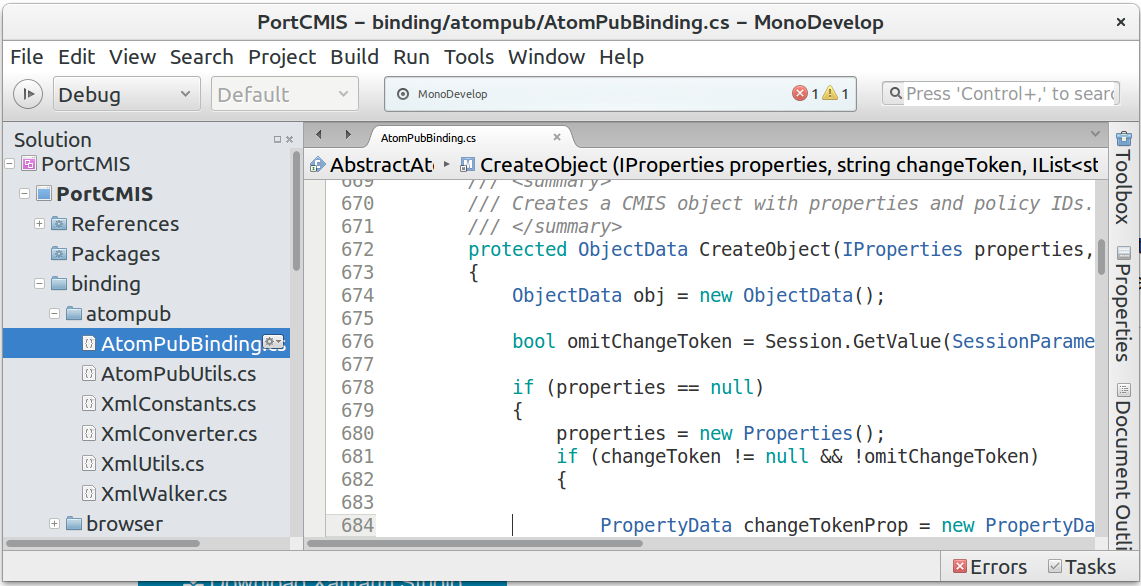
Task: Navigate forward with right arrow in tab bar
Action: click(348, 135)
